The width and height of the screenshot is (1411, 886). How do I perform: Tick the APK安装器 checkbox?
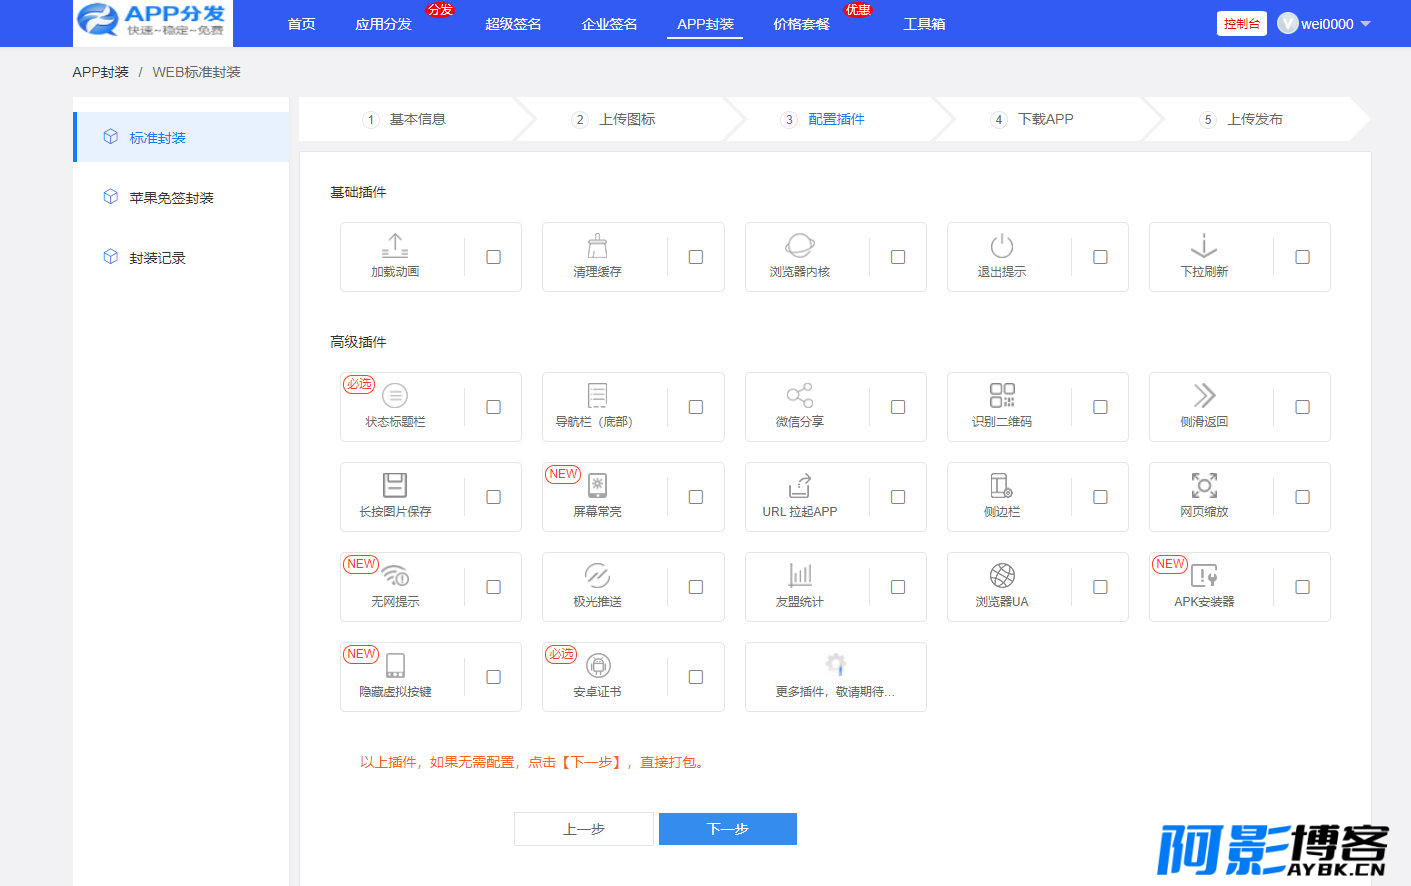(1302, 587)
